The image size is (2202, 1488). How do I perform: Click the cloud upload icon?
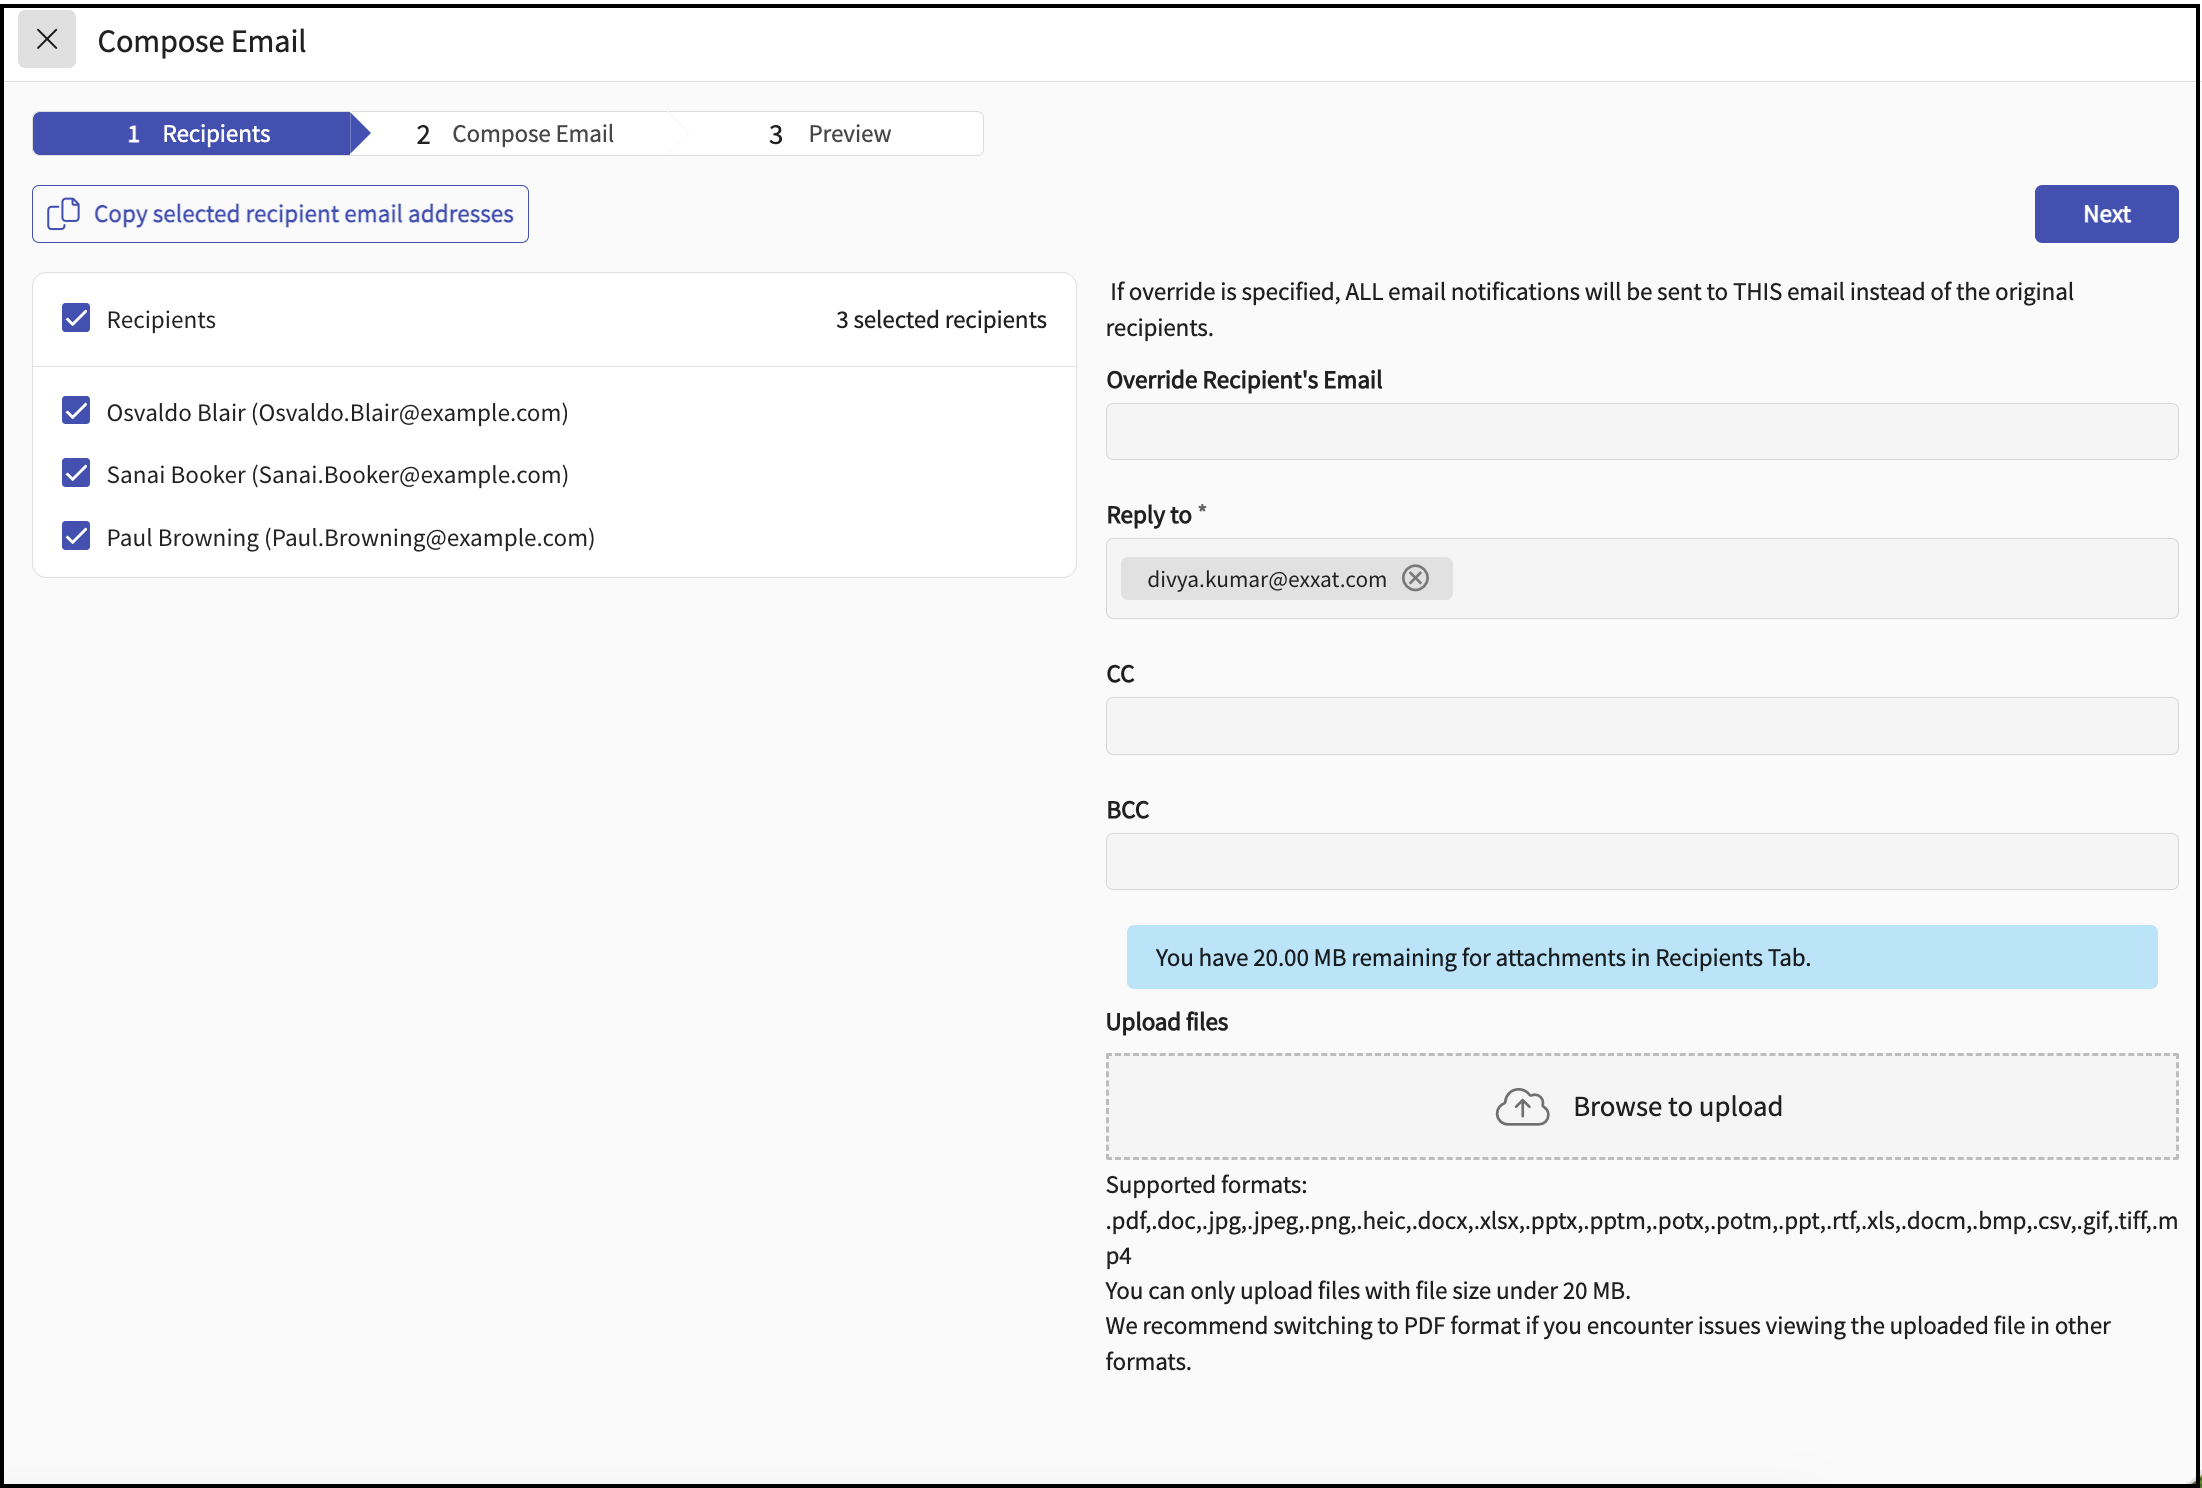(1522, 1107)
